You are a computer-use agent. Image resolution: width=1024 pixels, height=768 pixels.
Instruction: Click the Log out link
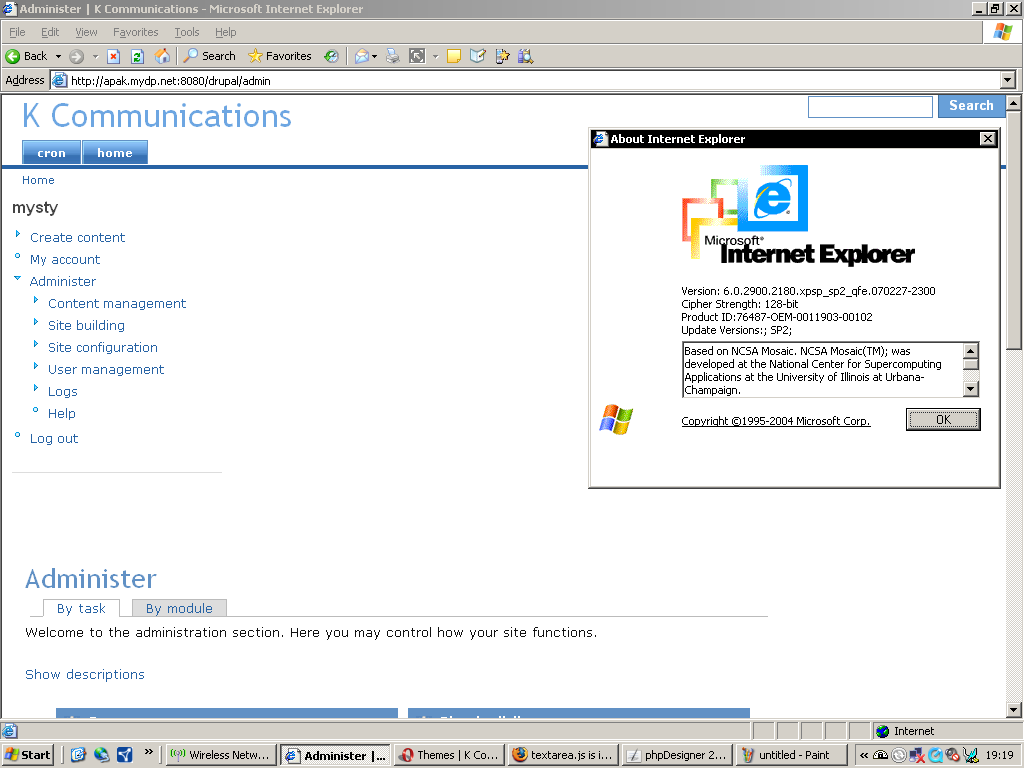[x=54, y=439]
